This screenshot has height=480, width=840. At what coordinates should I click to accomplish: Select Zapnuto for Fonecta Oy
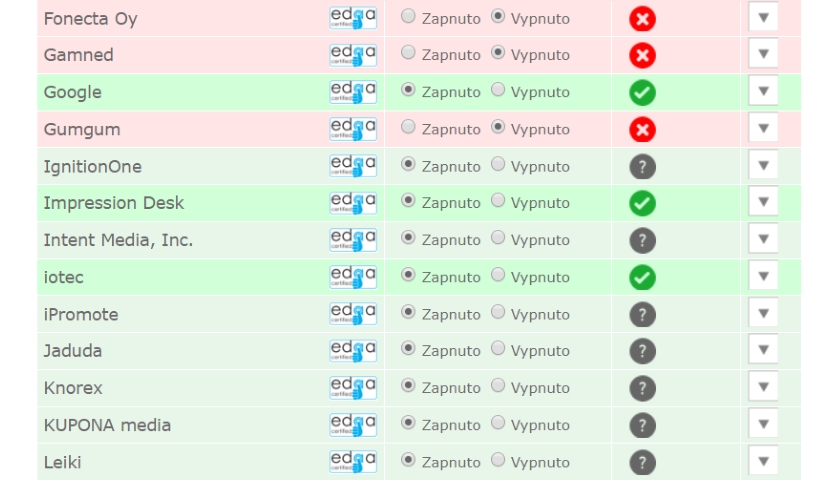[408, 16]
